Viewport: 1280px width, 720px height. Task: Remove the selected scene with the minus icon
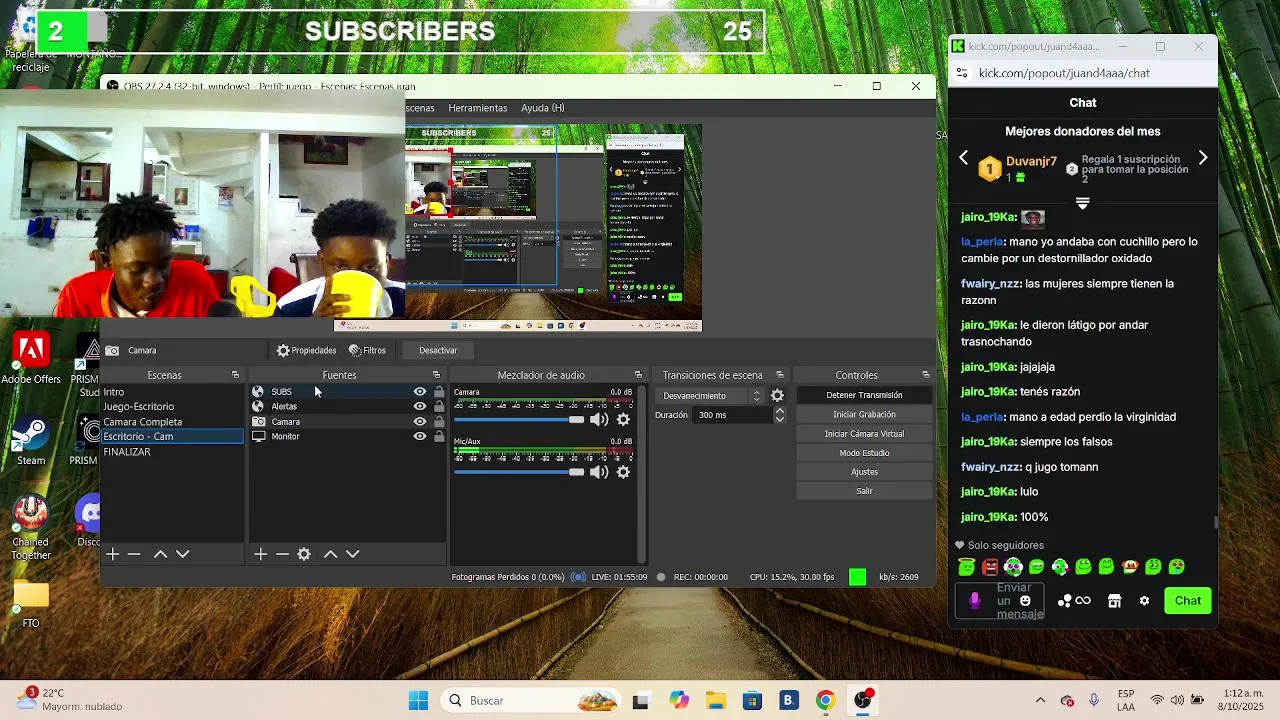(134, 554)
